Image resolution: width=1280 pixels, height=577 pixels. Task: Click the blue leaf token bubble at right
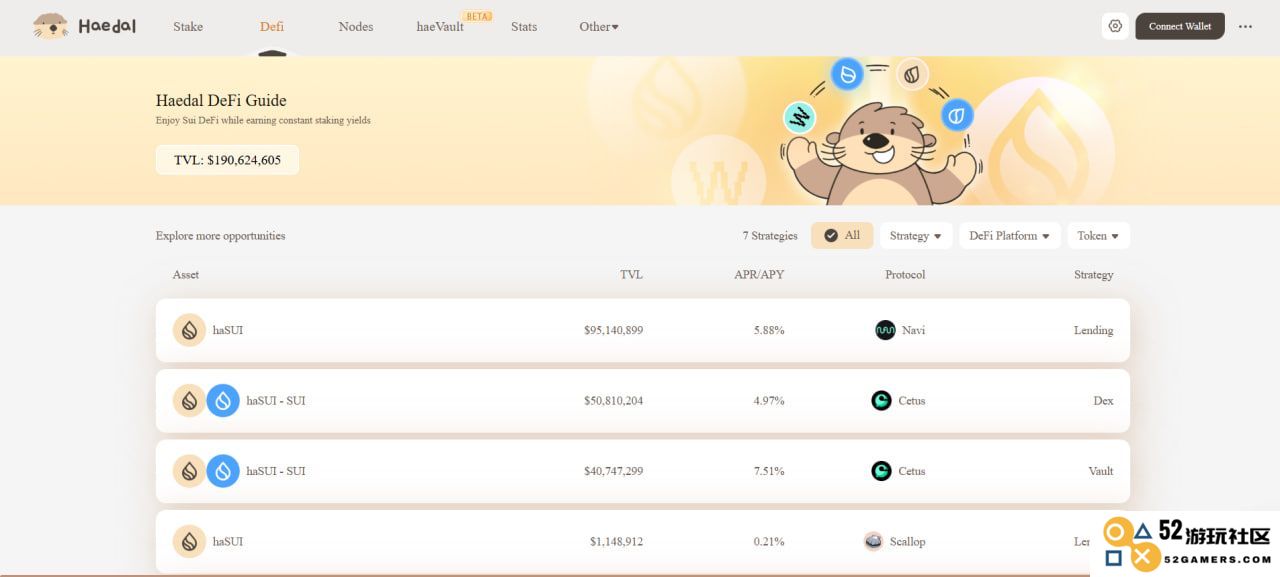pyautogui.click(x=957, y=115)
